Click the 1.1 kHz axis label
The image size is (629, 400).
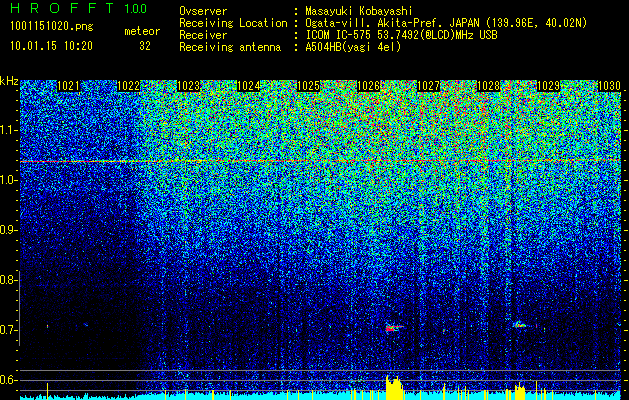[9, 130]
